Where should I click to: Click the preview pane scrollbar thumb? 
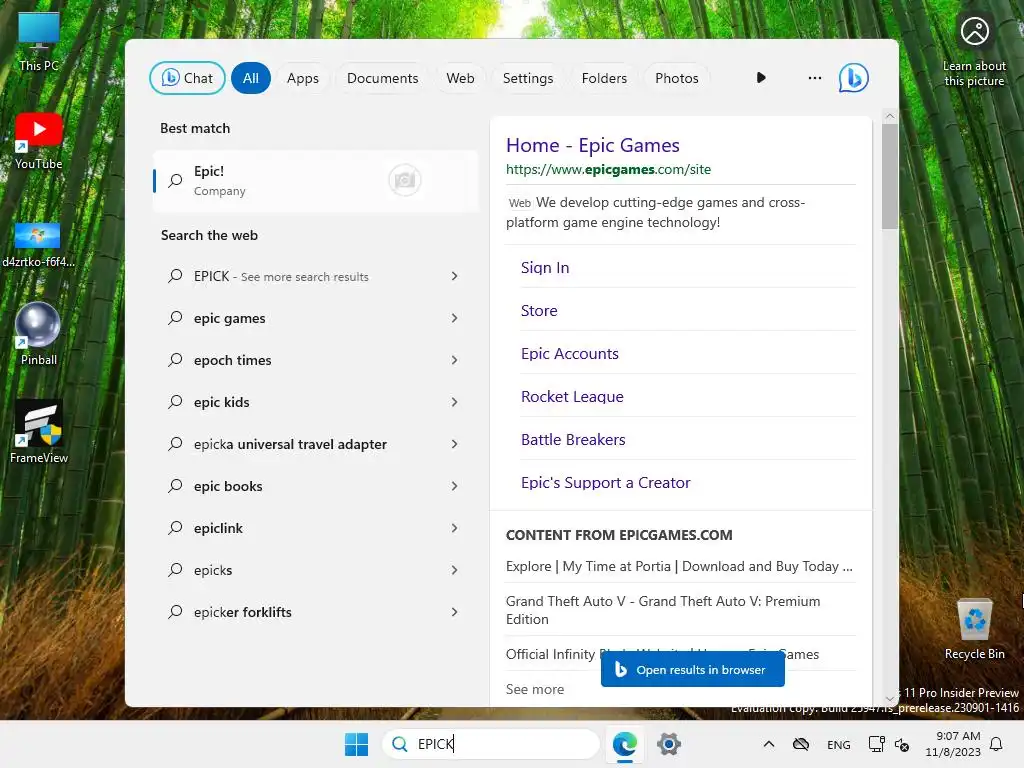coord(889,176)
